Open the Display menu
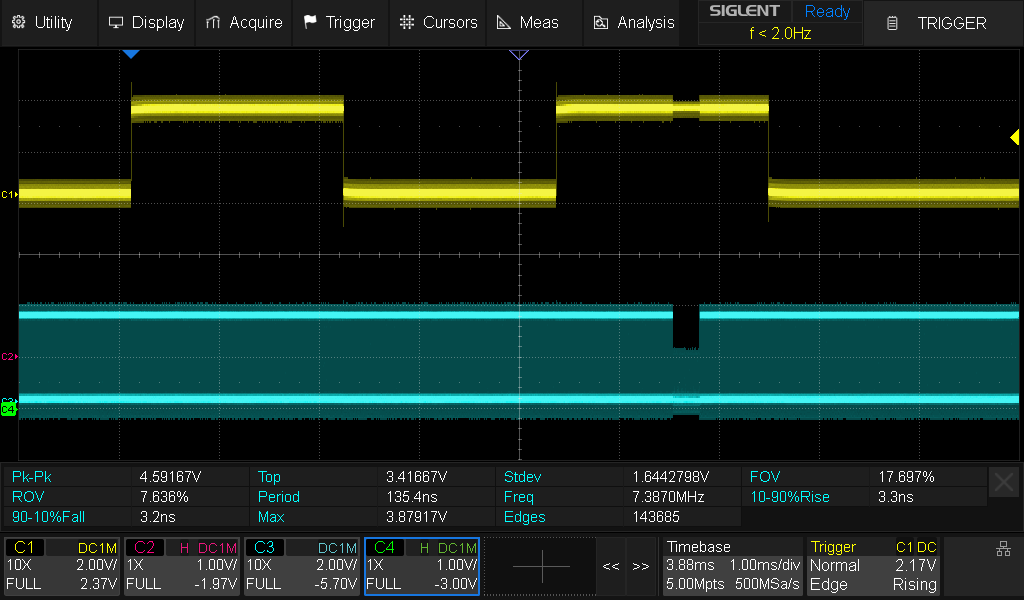The image size is (1024, 600). pos(146,22)
